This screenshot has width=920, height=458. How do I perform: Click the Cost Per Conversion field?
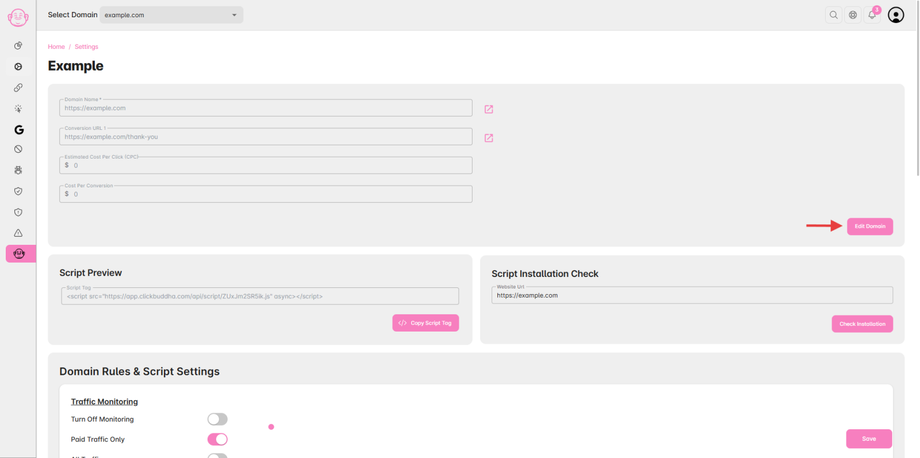(266, 194)
